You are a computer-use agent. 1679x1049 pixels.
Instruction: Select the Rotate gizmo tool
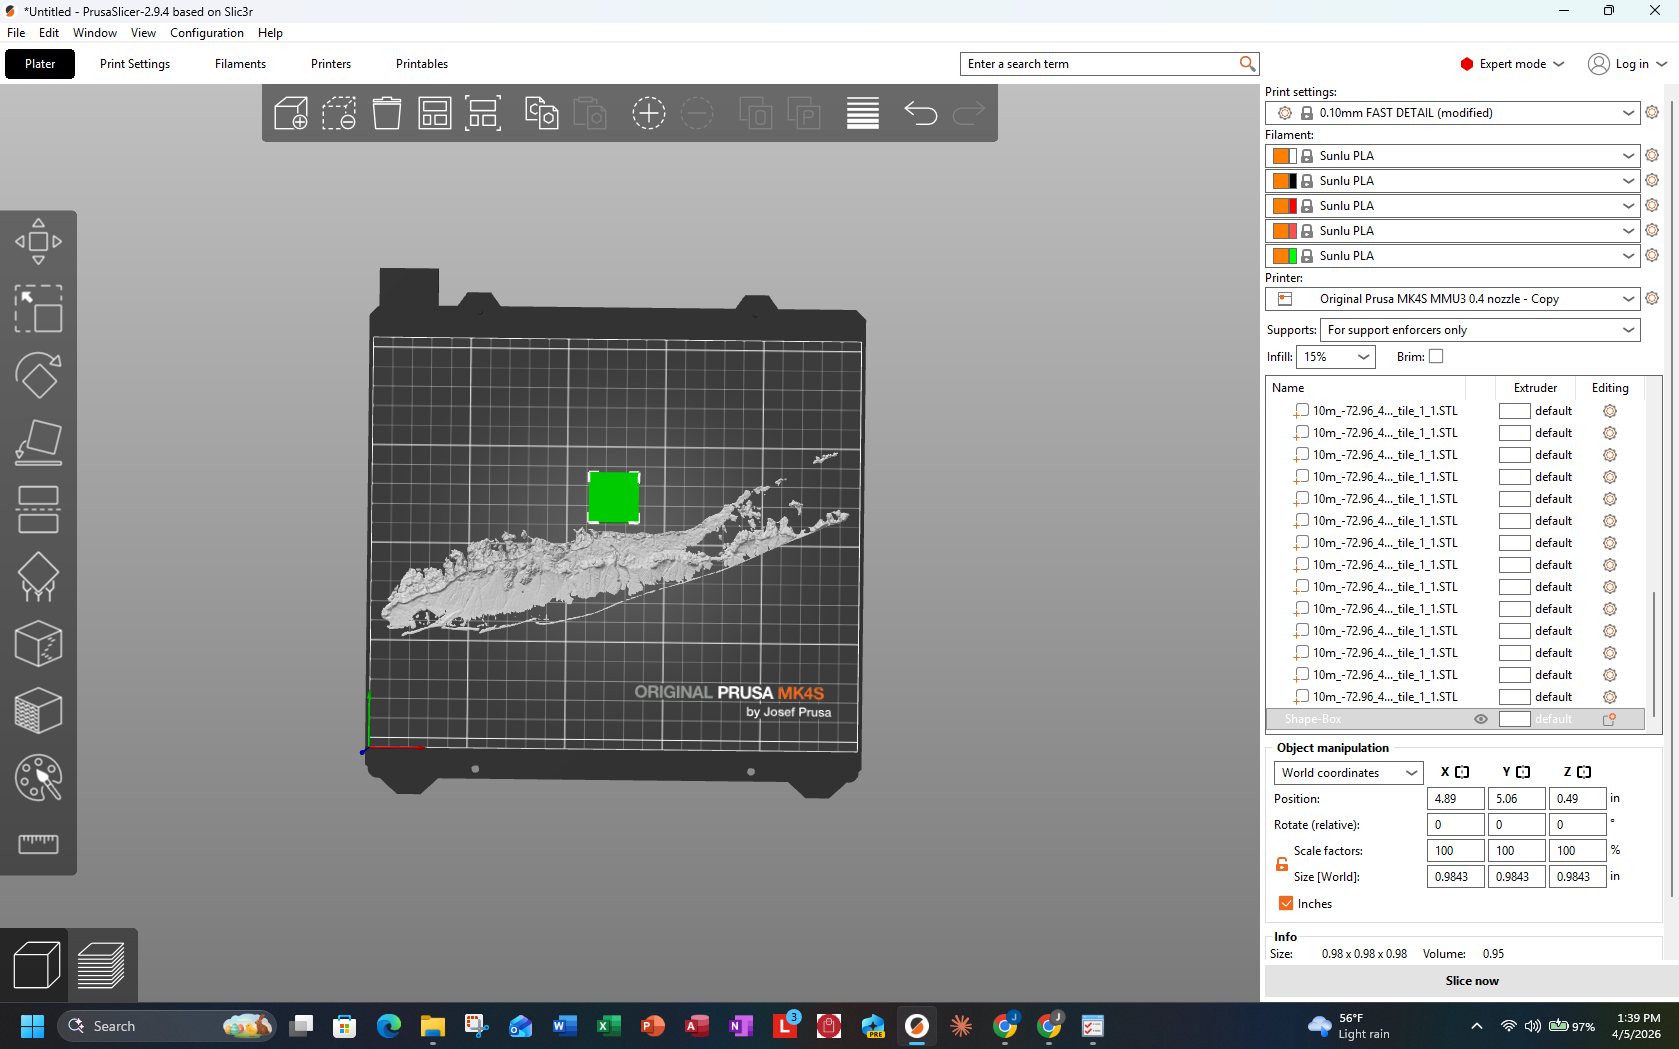click(38, 375)
